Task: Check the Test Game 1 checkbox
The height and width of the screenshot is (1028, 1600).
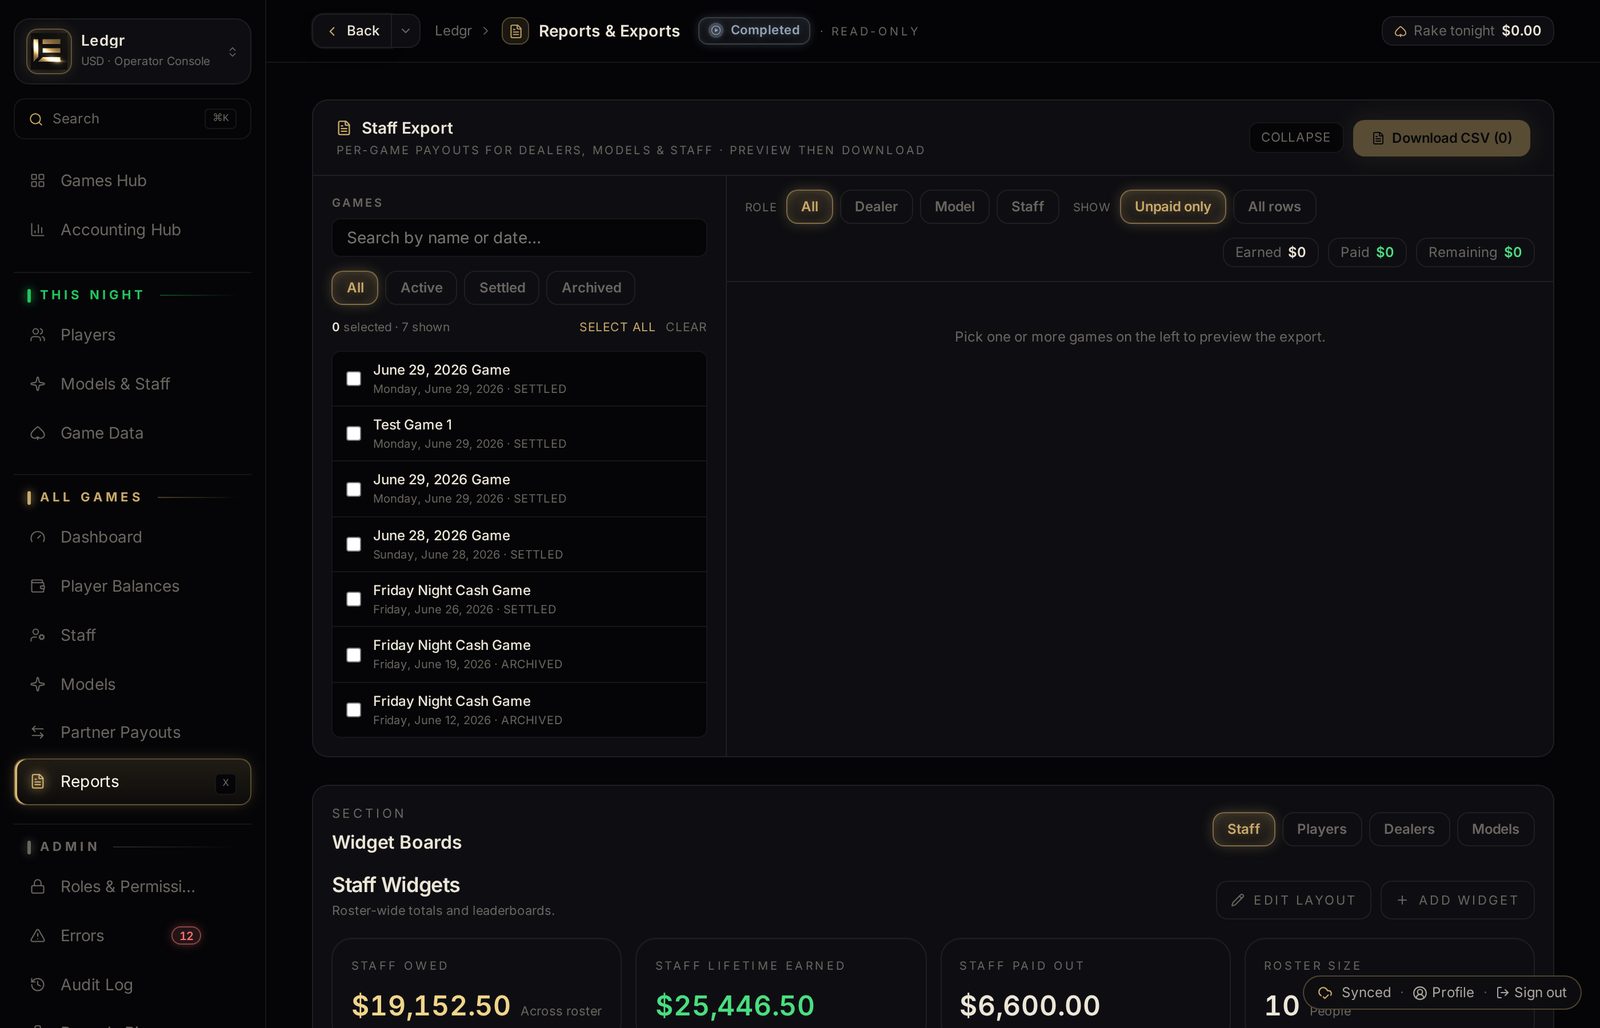Action: [353, 434]
